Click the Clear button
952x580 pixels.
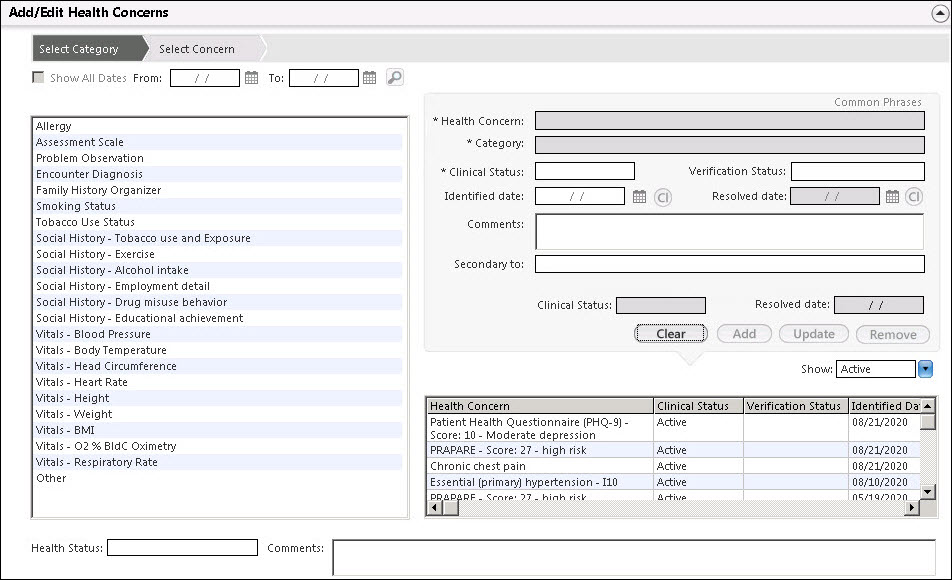point(671,334)
